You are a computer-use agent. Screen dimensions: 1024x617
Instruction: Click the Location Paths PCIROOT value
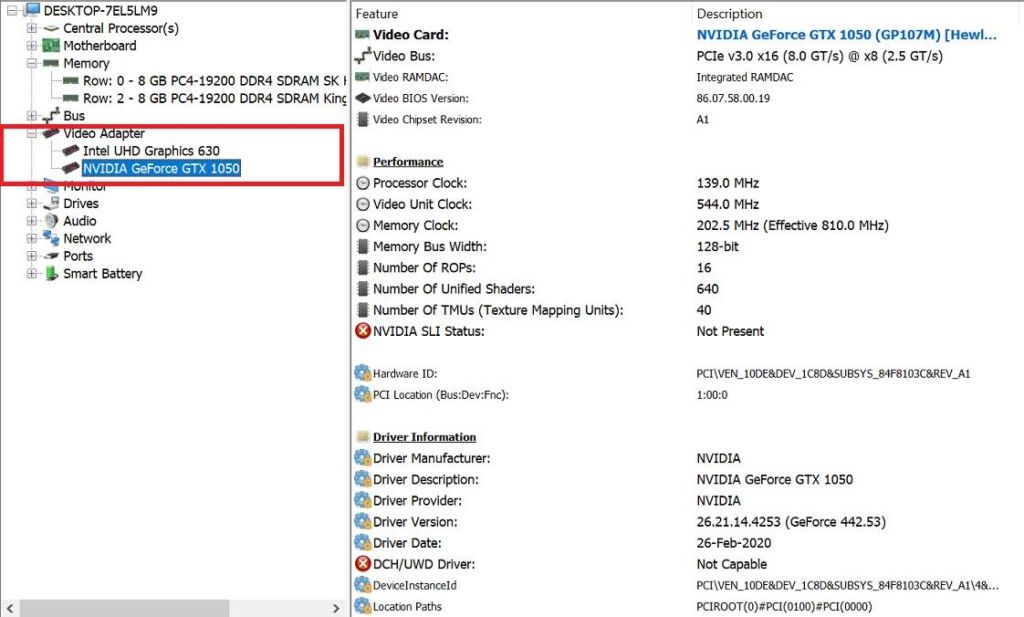[x=784, y=607]
